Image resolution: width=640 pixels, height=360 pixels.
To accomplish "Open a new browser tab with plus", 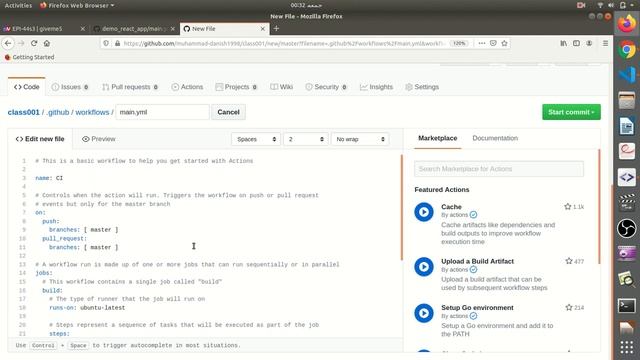I will [276, 29].
